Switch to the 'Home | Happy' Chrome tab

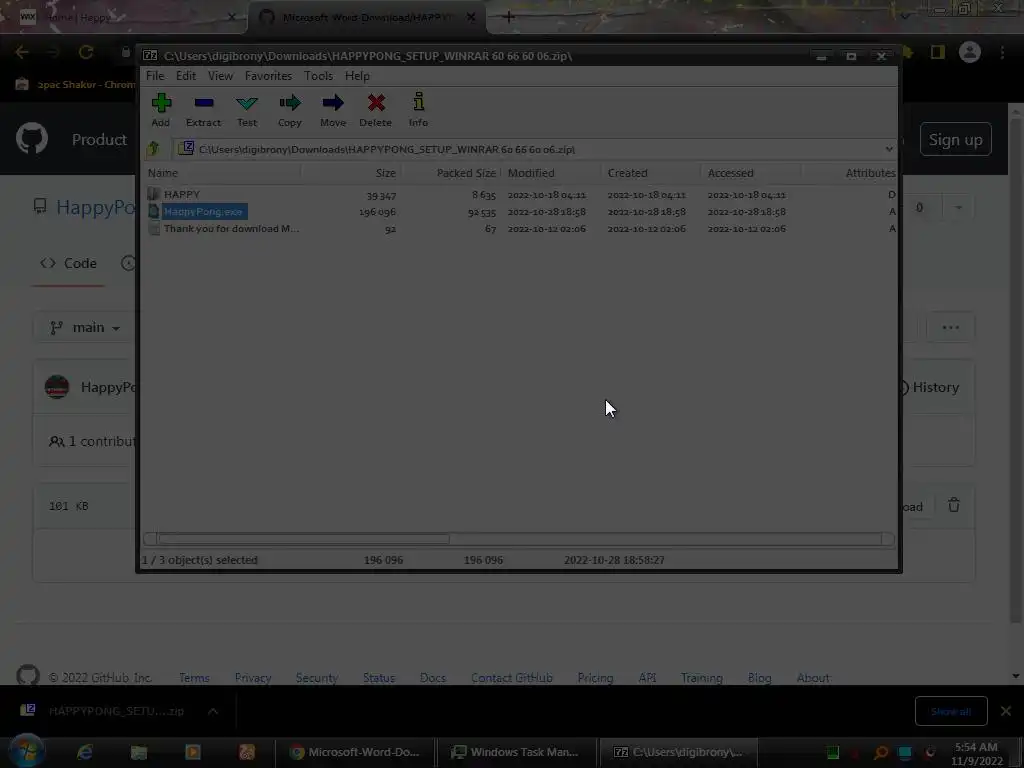(124, 17)
